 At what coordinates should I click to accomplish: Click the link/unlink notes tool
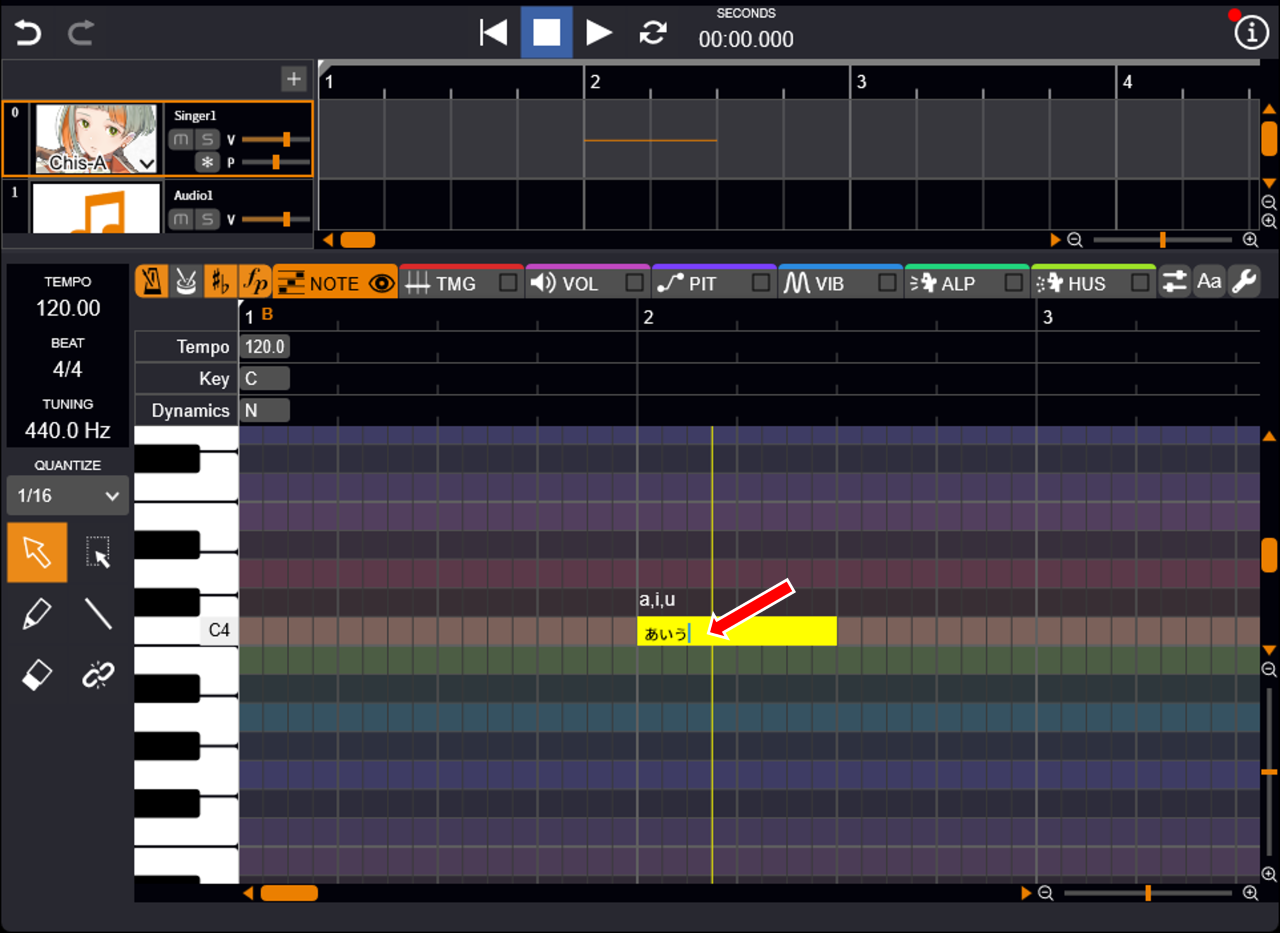click(x=98, y=677)
